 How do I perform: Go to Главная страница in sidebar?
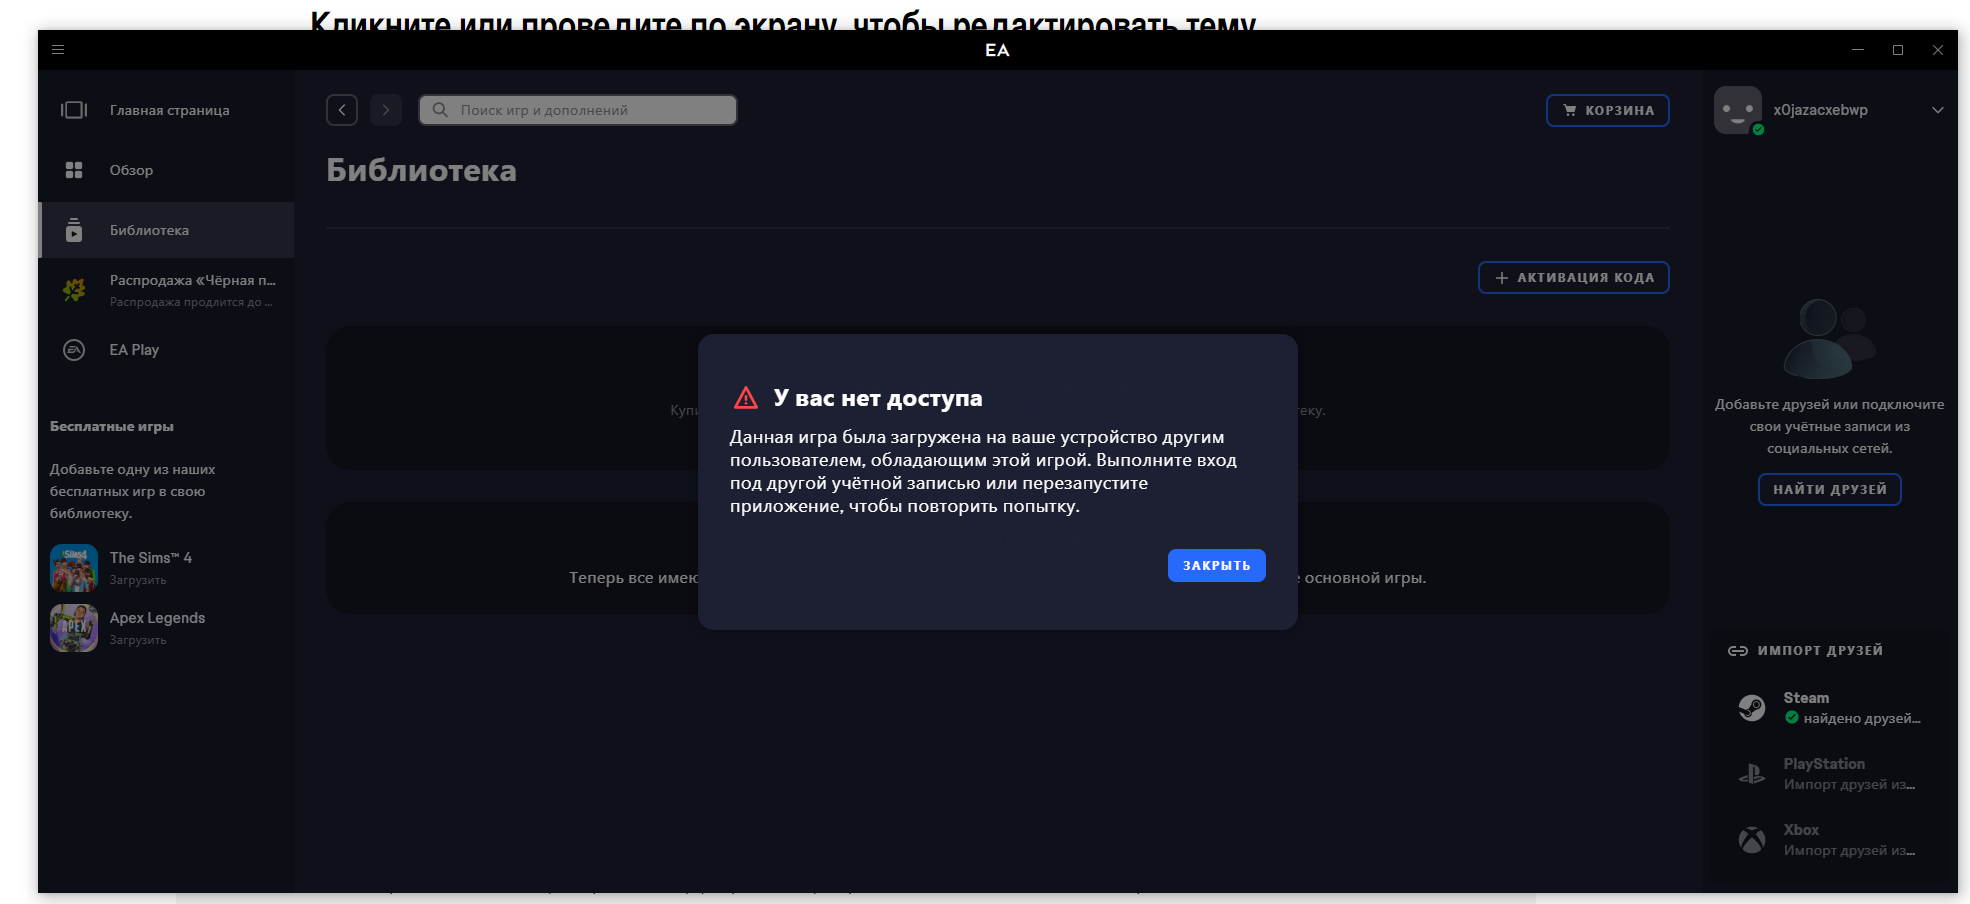pos(168,110)
